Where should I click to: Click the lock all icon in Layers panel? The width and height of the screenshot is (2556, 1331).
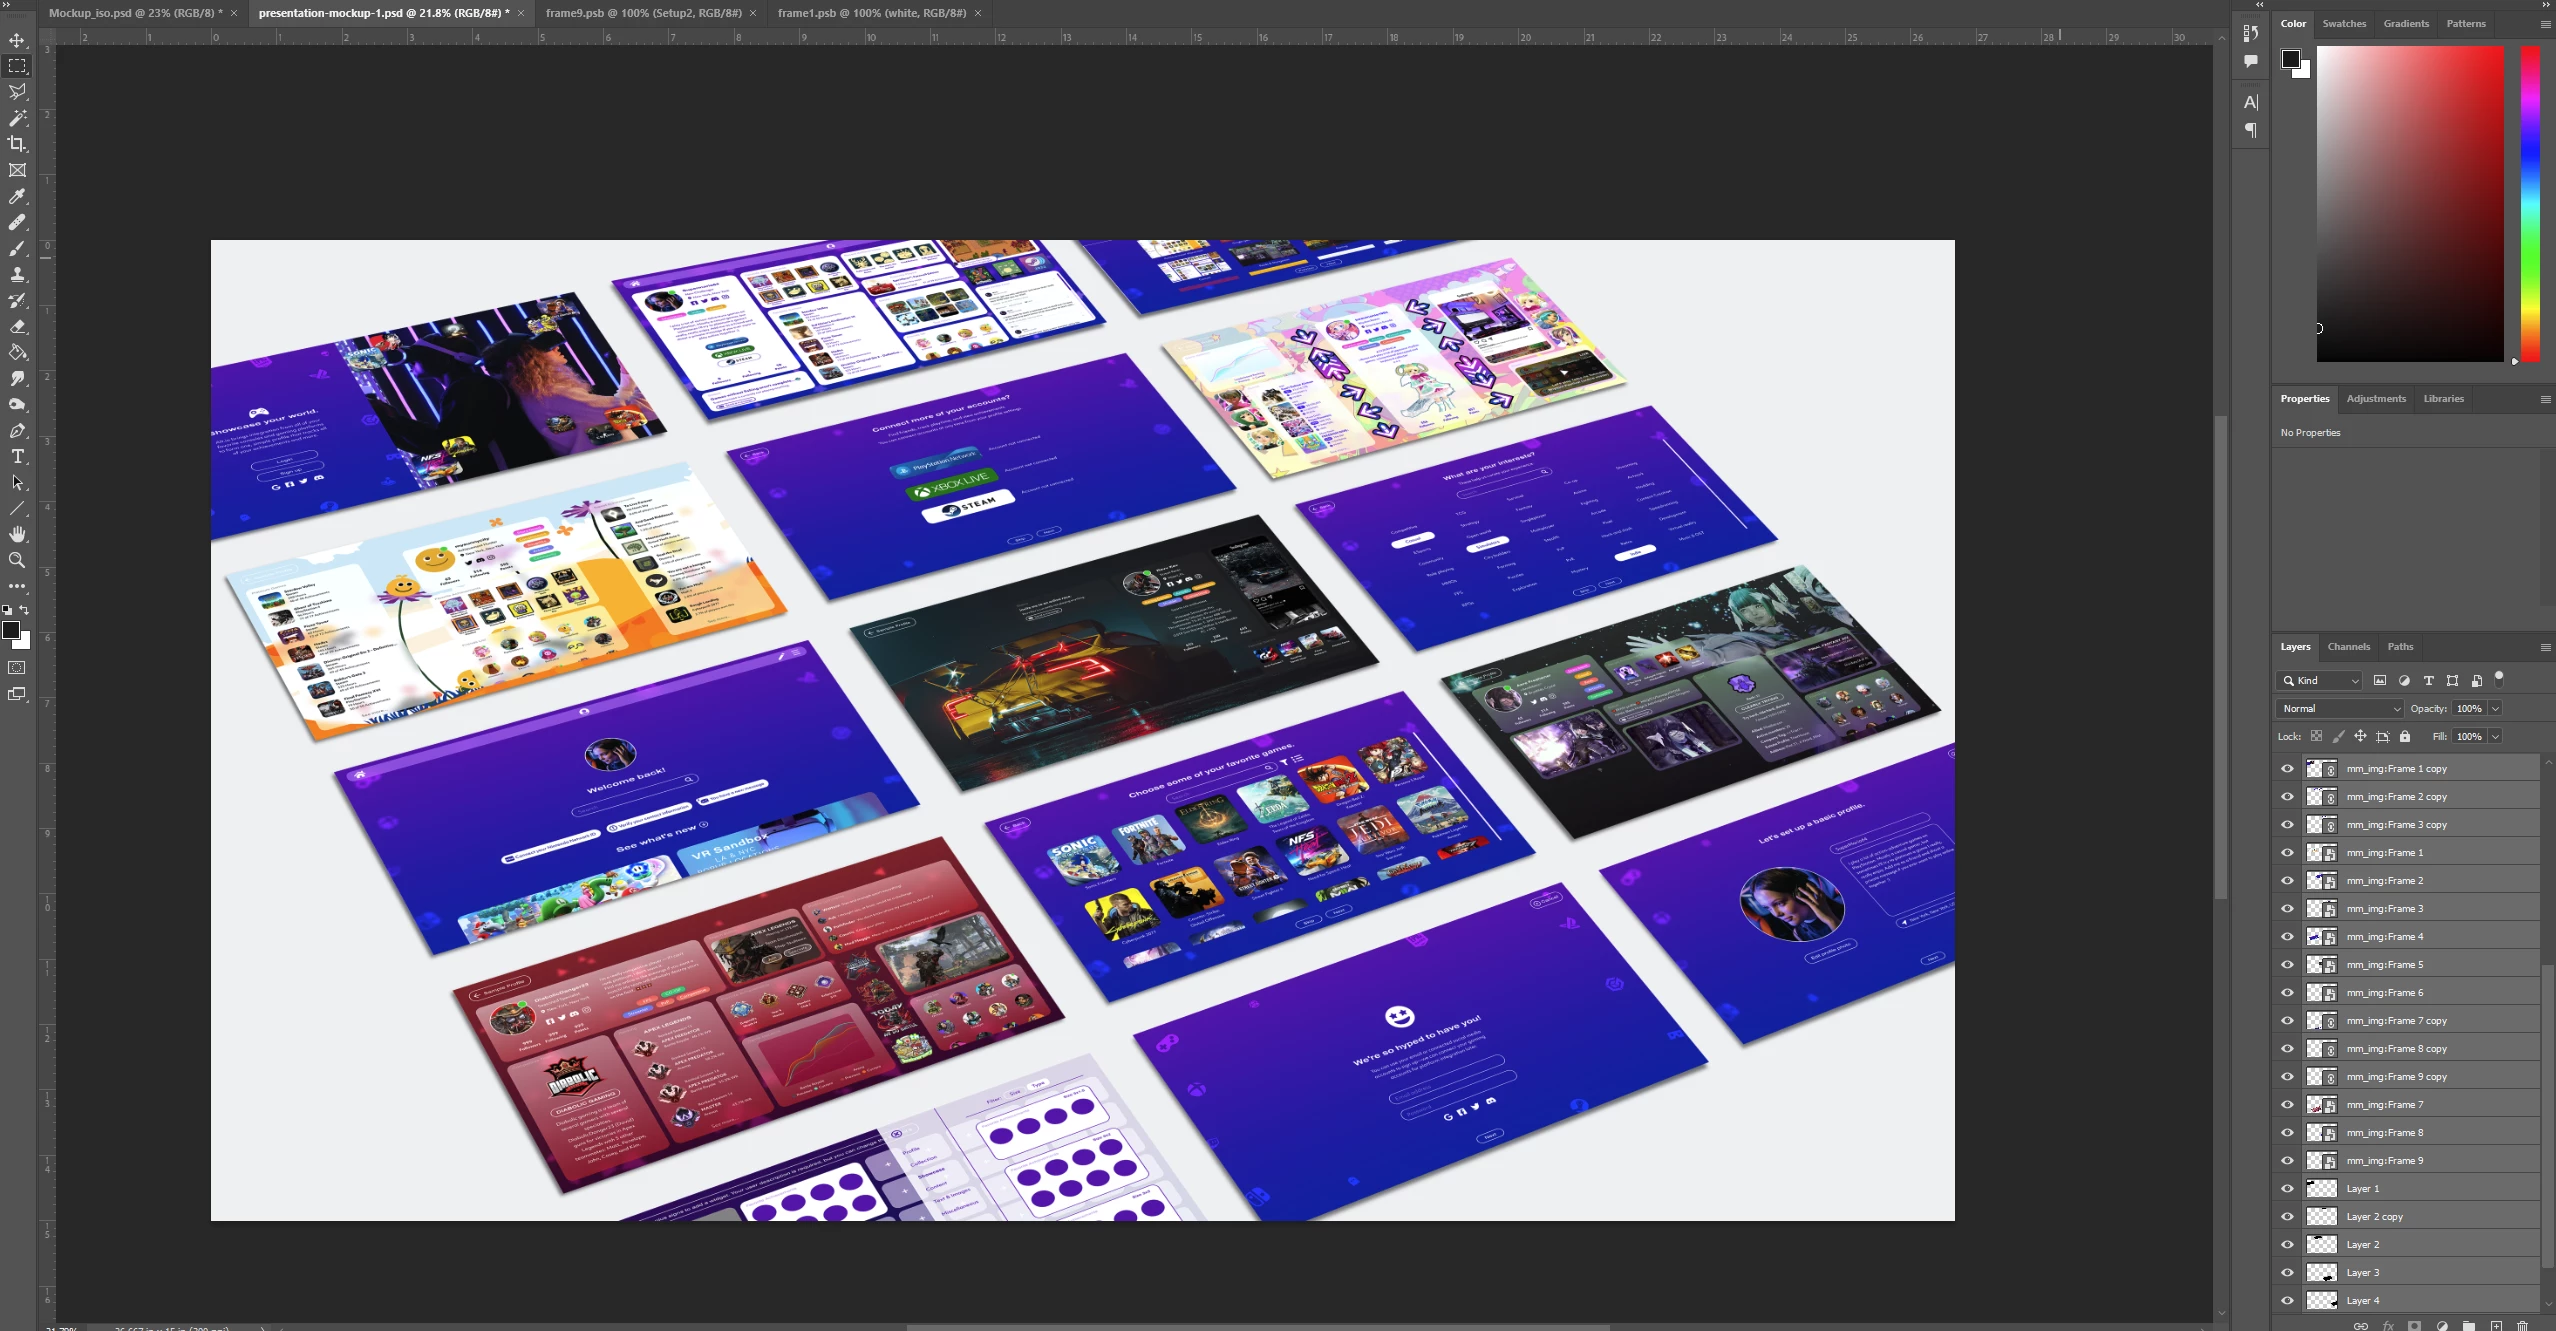(x=2405, y=736)
